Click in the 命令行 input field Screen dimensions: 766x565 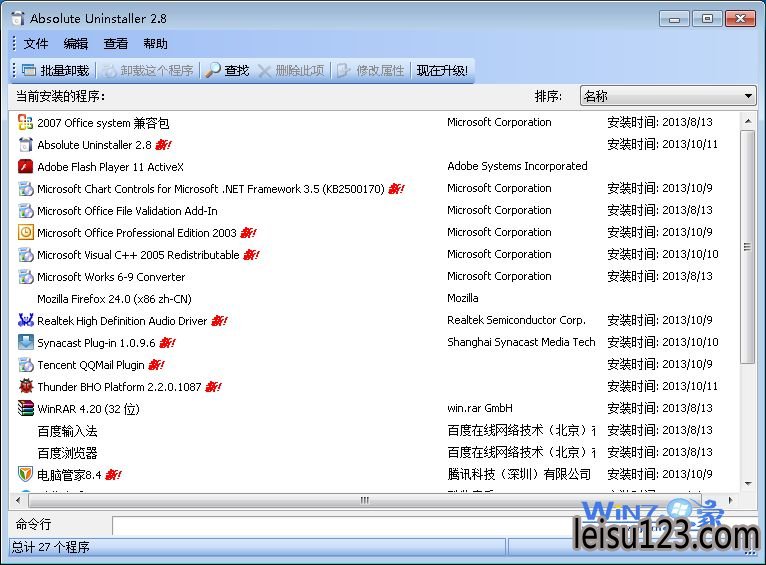click(342, 525)
